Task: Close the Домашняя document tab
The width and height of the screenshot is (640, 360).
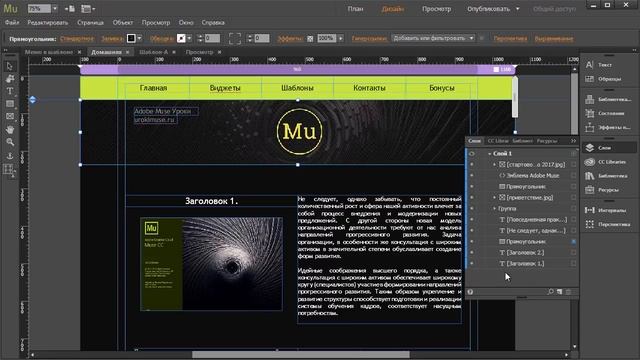Action: point(128,52)
